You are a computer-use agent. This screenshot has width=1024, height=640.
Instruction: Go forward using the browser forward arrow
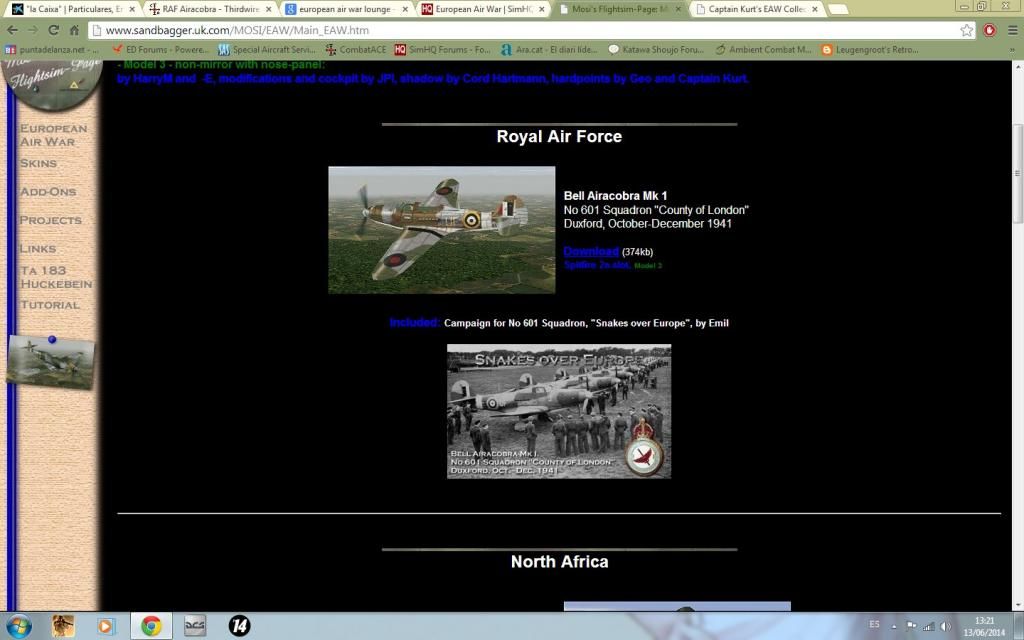click(x=33, y=30)
